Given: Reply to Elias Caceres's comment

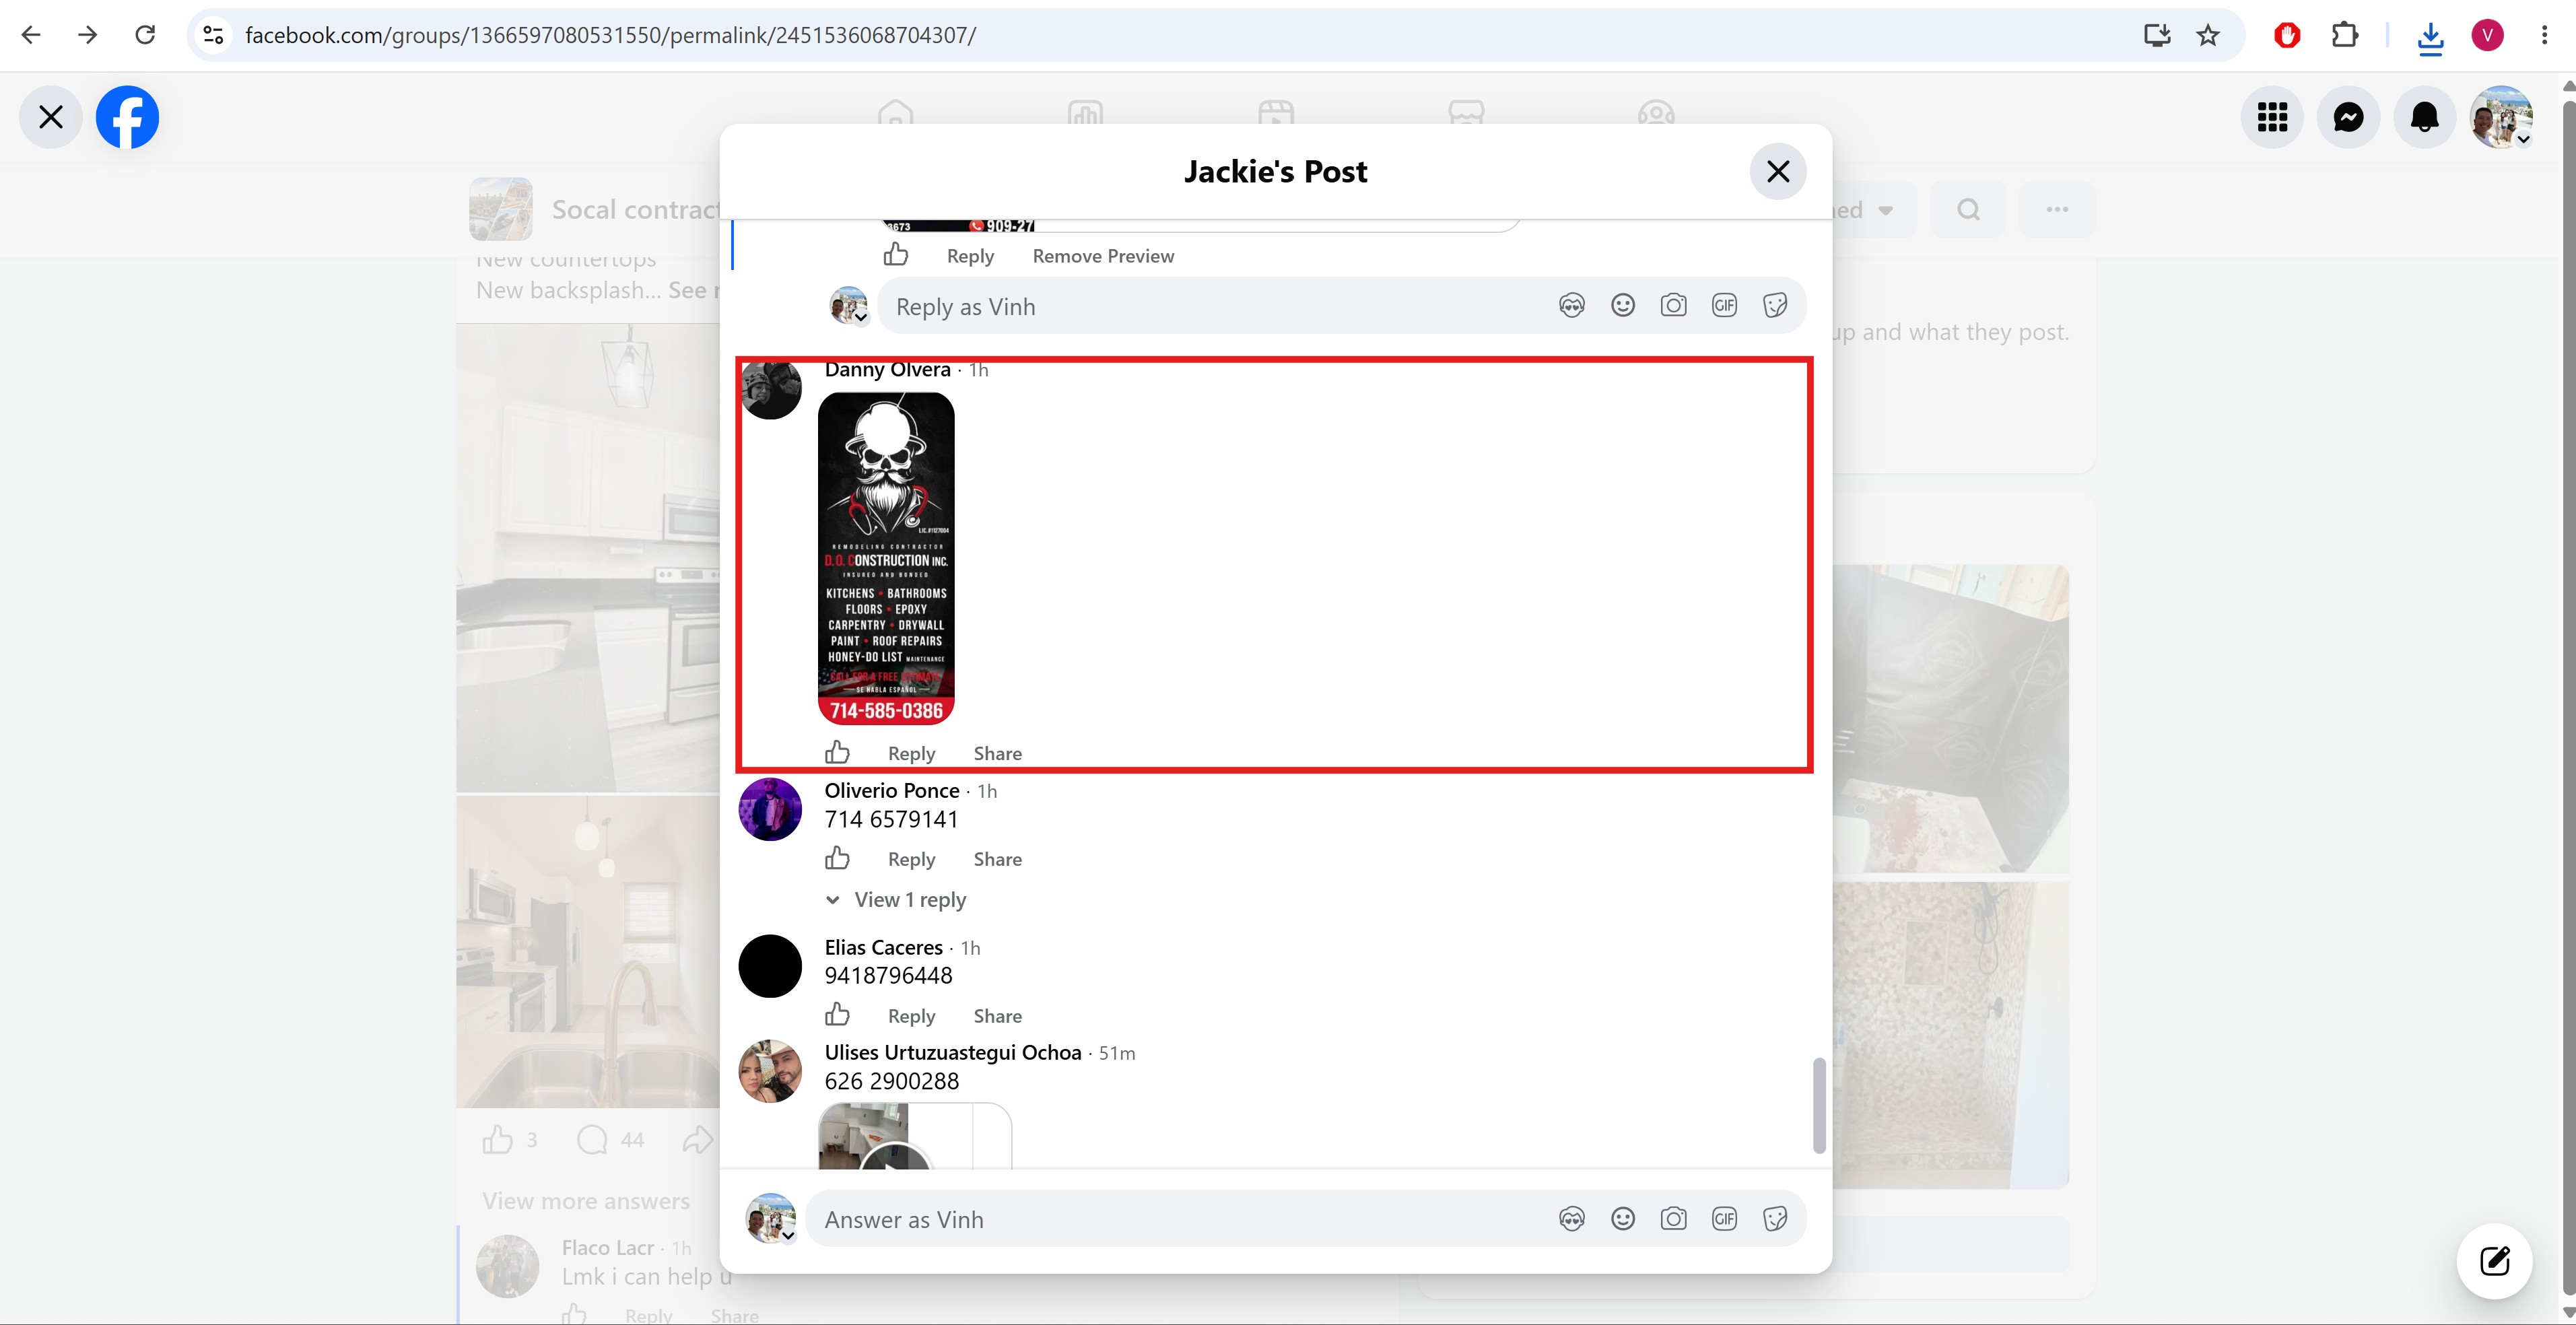Looking at the screenshot, I should [x=911, y=1016].
